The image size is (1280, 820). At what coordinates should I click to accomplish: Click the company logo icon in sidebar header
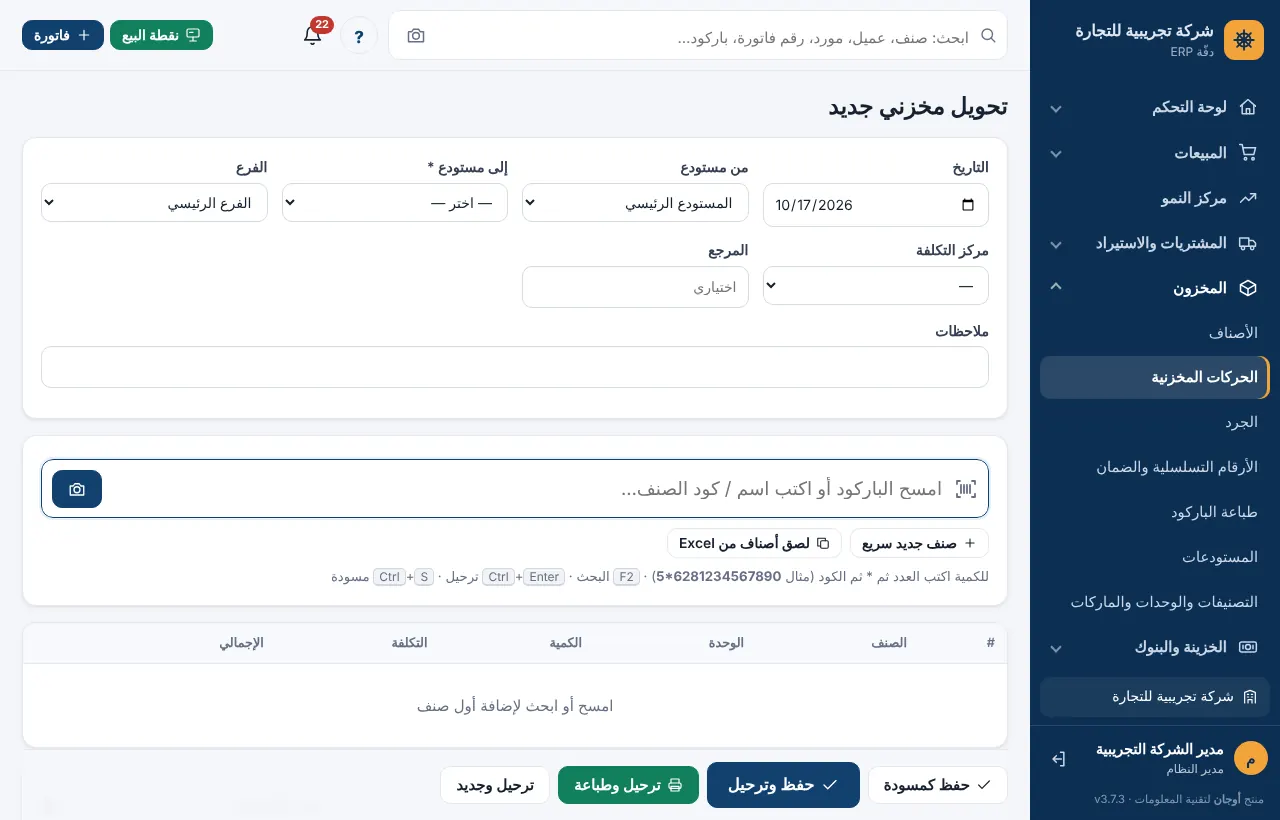click(1244, 40)
